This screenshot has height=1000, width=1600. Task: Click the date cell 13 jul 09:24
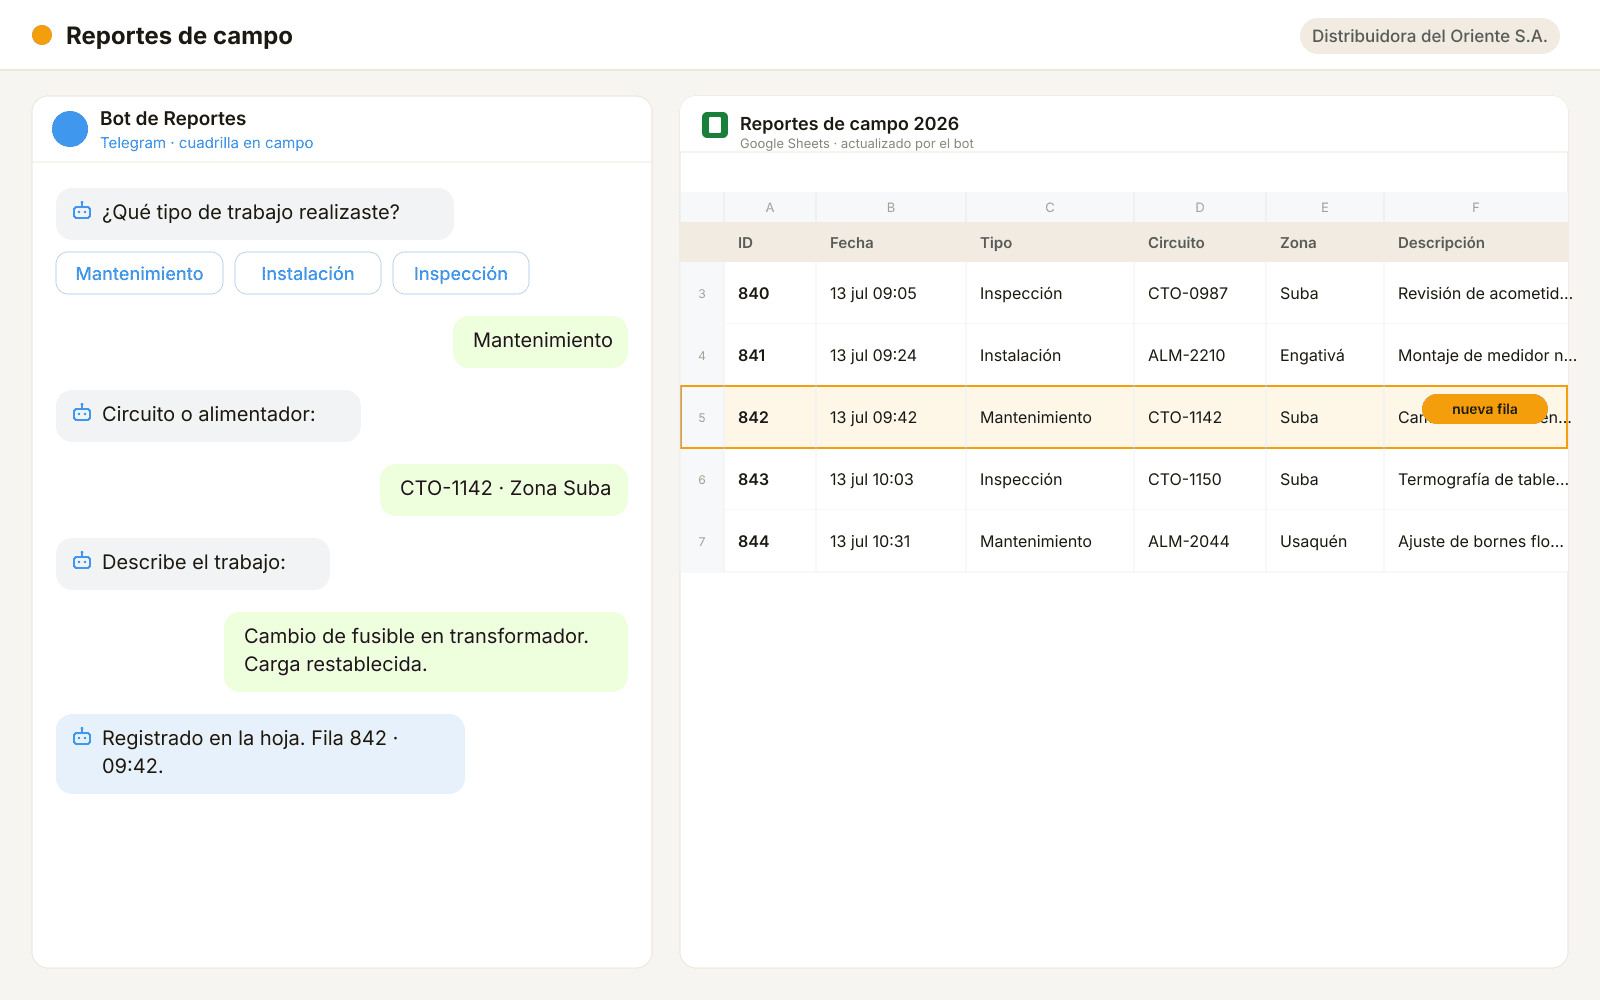(x=891, y=355)
